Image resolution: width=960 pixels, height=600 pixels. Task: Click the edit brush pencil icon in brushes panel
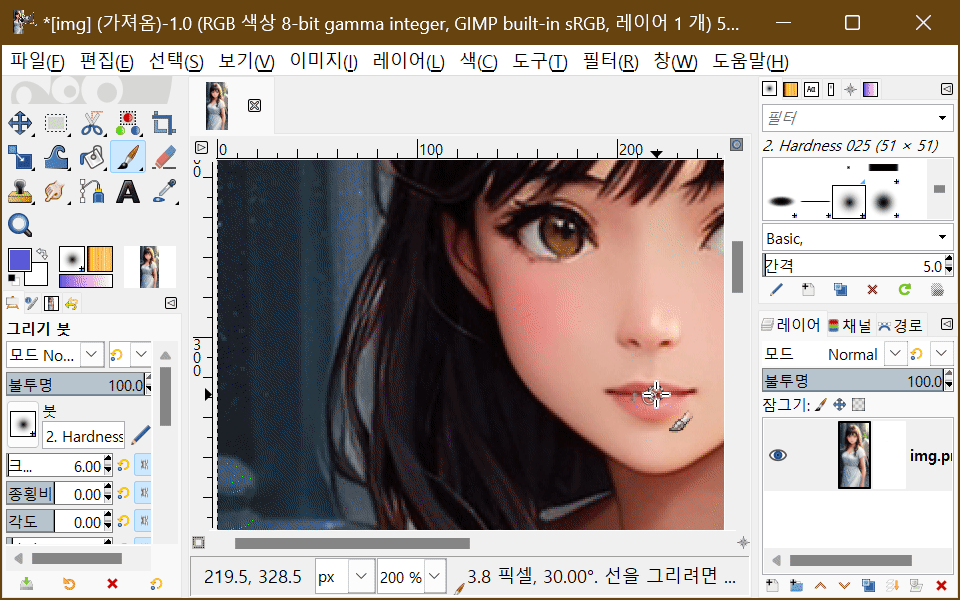point(776,290)
